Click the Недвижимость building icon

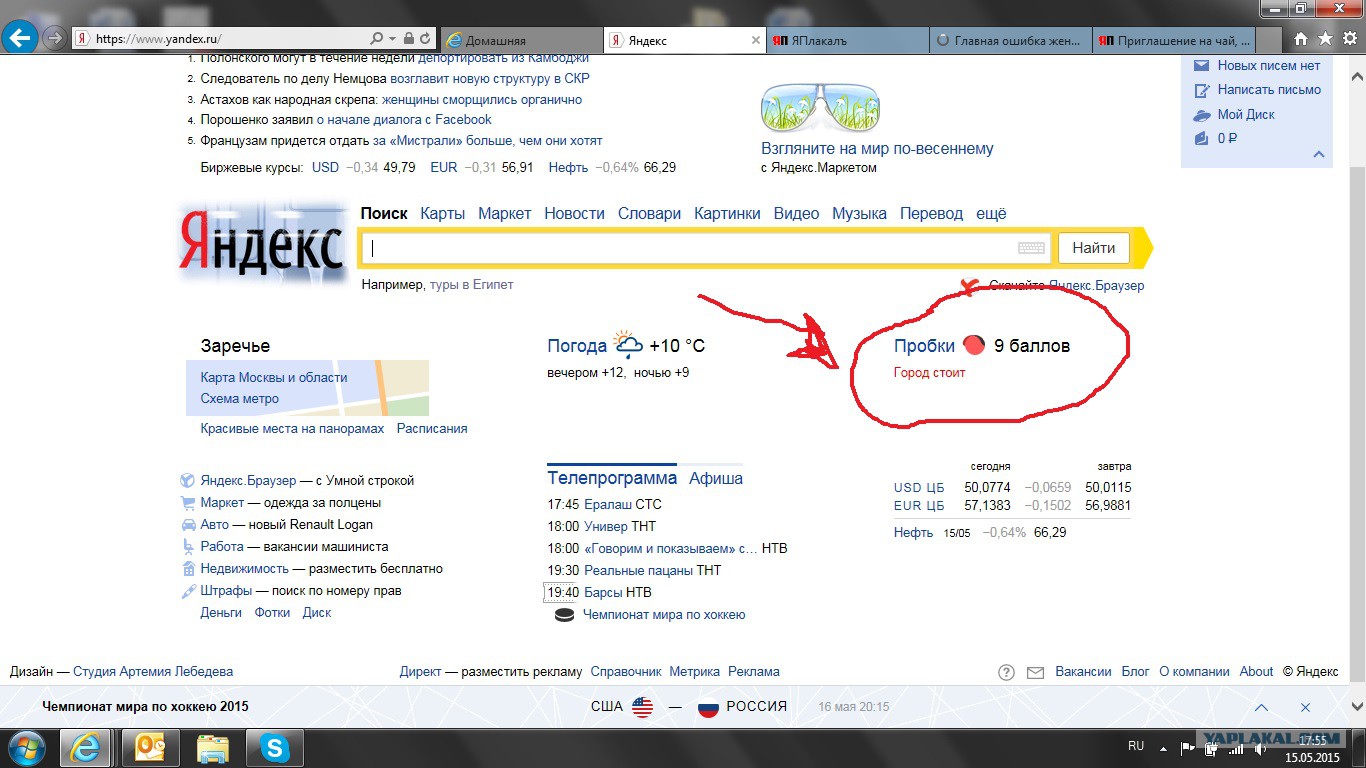click(188, 569)
